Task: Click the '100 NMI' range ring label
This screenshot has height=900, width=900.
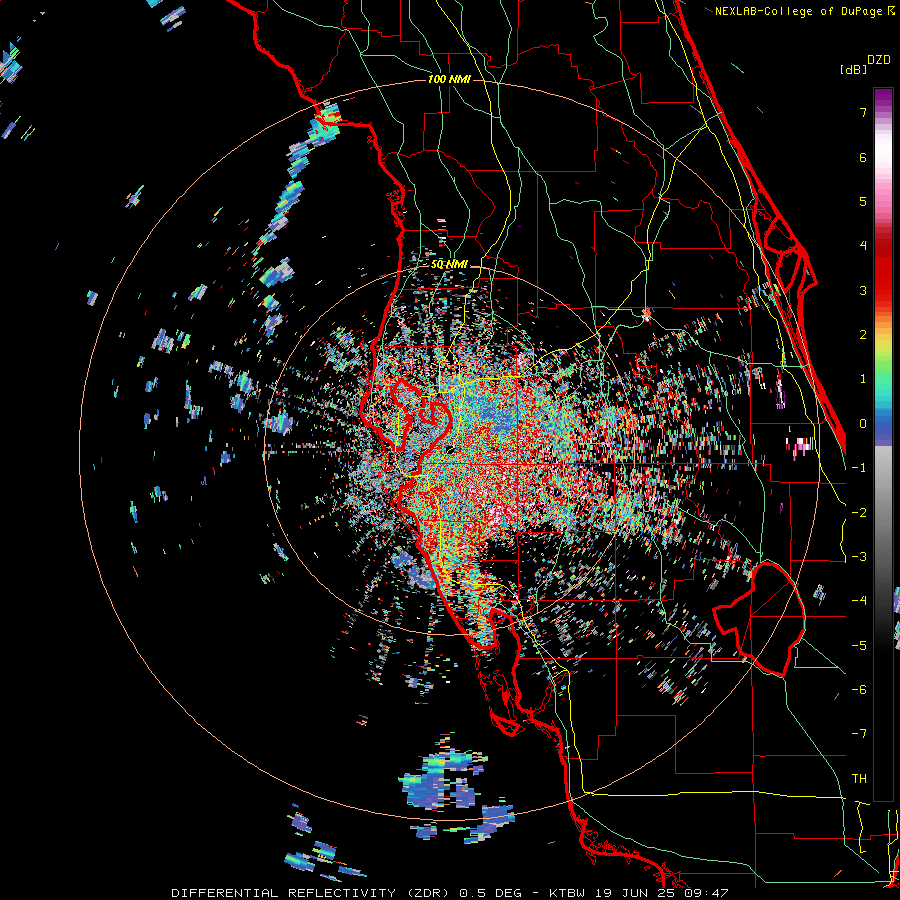Action: pos(449,79)
